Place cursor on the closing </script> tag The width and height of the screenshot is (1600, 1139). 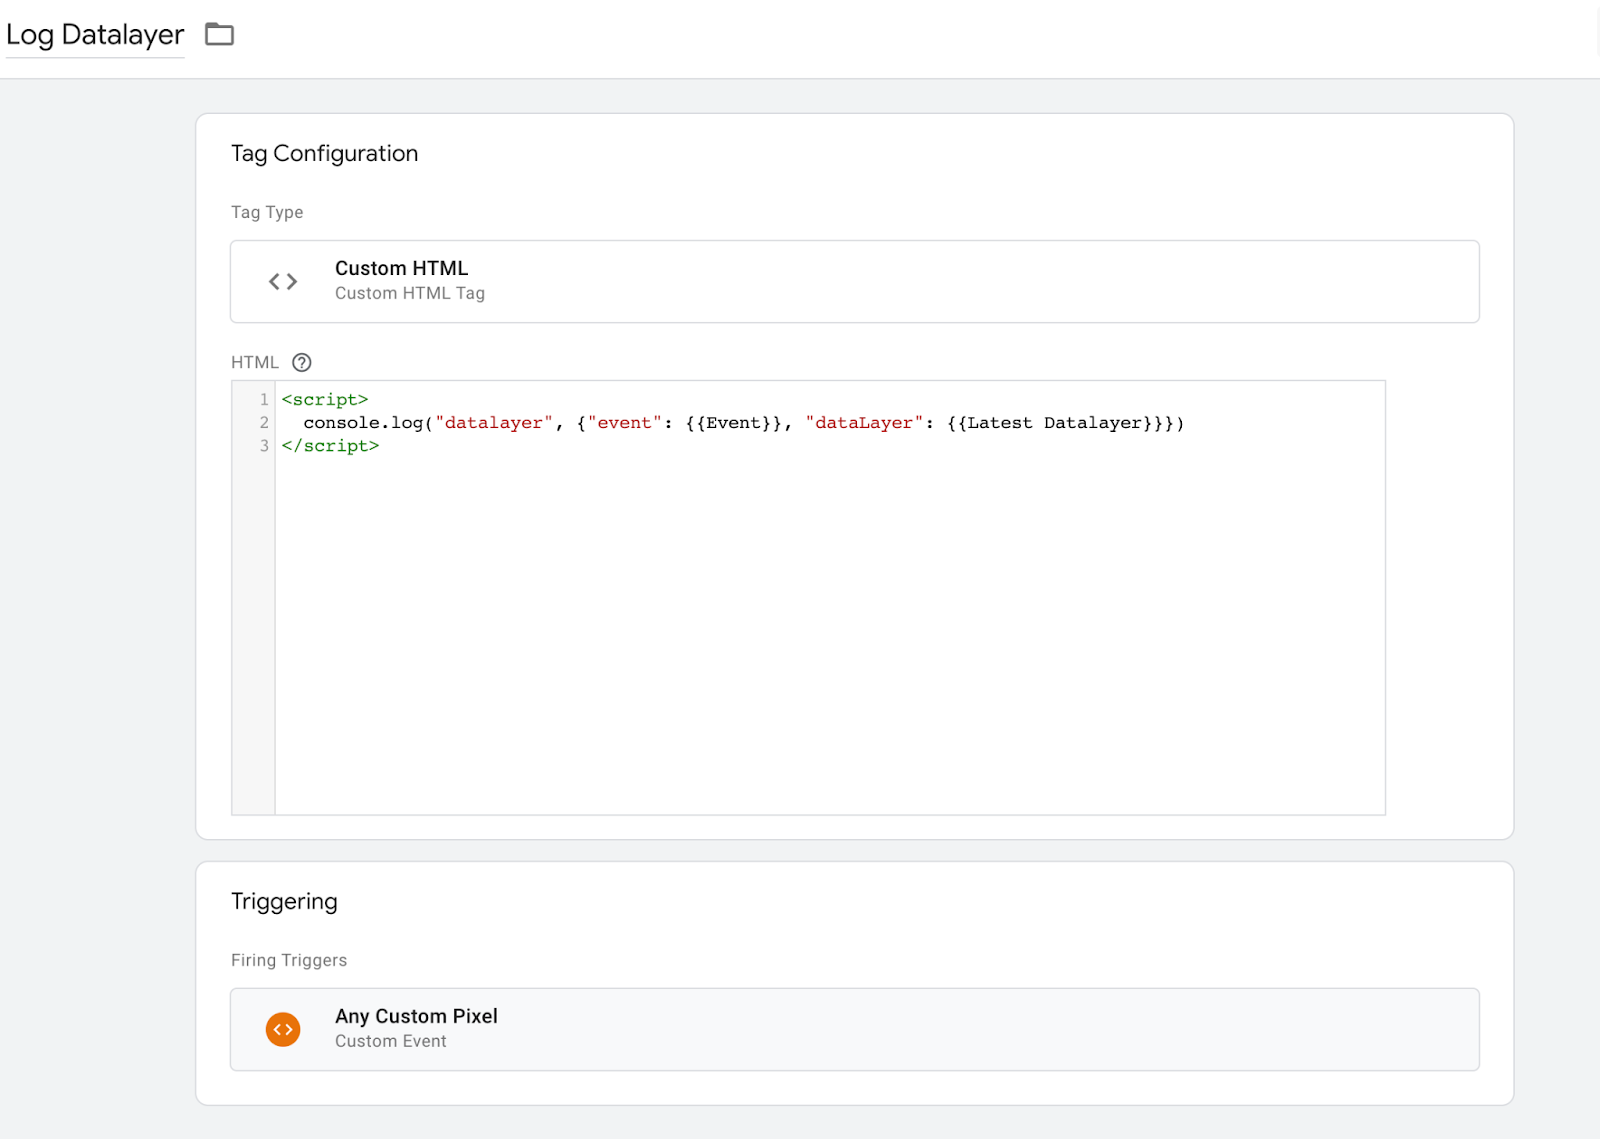coord(330,446)
